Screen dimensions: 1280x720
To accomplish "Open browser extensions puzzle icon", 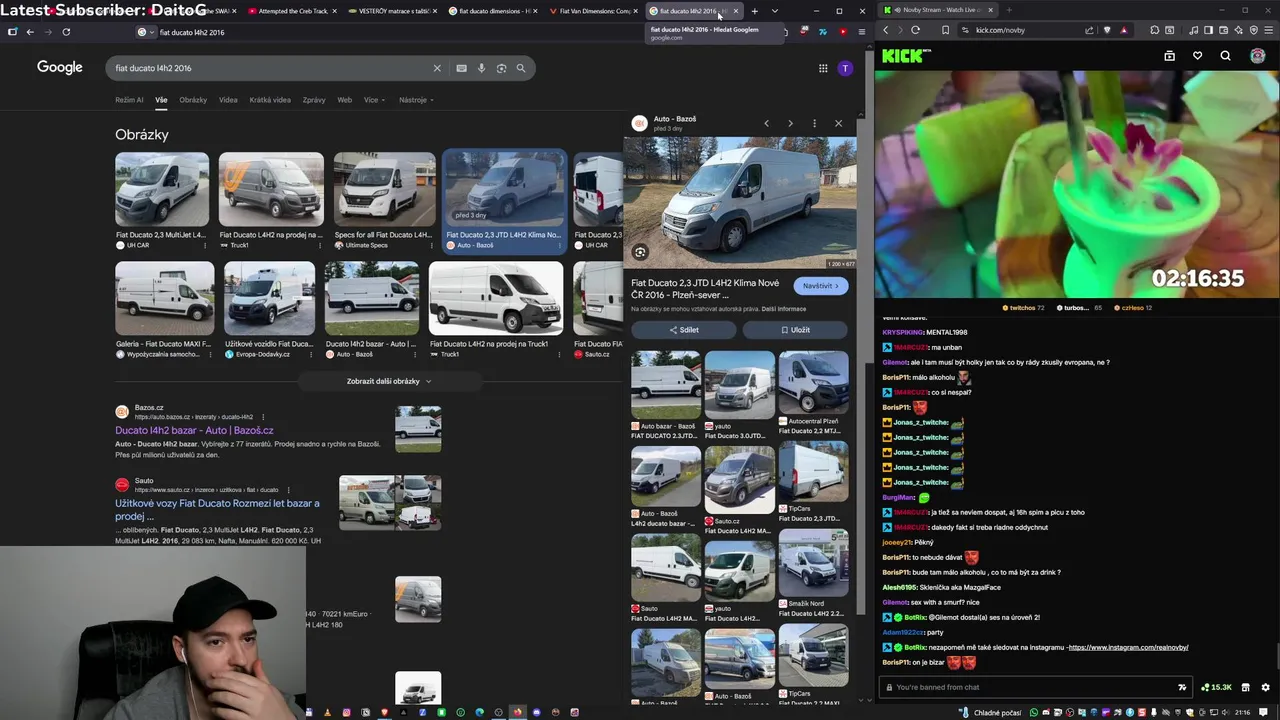I will pos(1155,30).
